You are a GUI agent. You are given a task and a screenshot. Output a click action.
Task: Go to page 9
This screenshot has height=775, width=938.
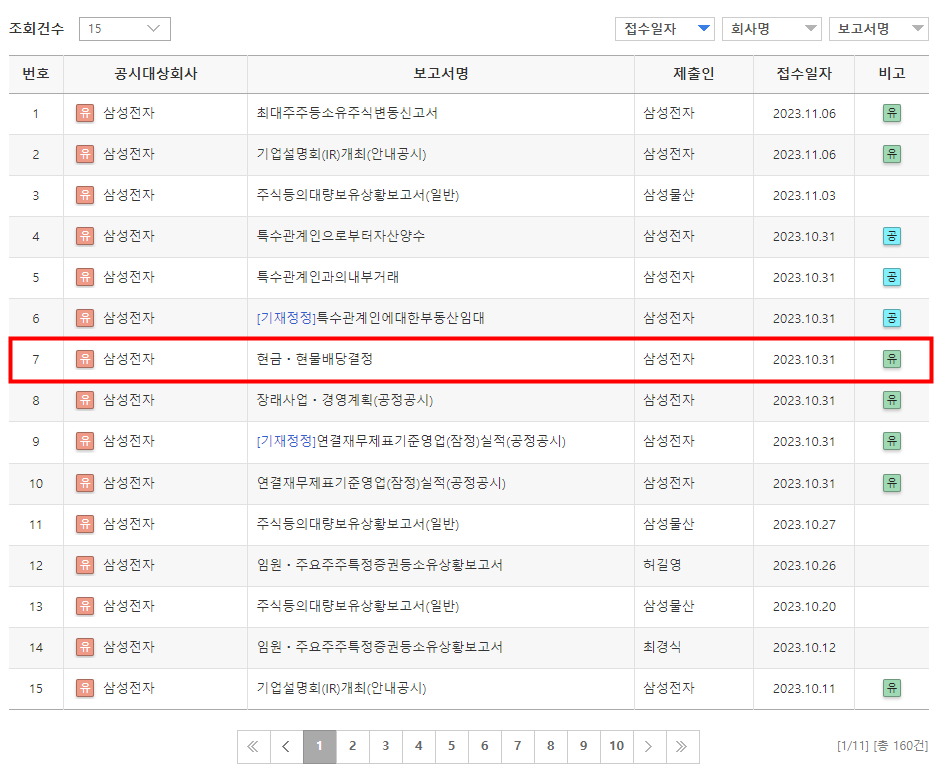[583, 746]
